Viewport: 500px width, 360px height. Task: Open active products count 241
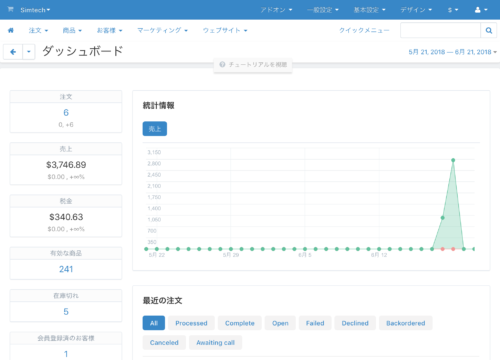pos(66,269)
